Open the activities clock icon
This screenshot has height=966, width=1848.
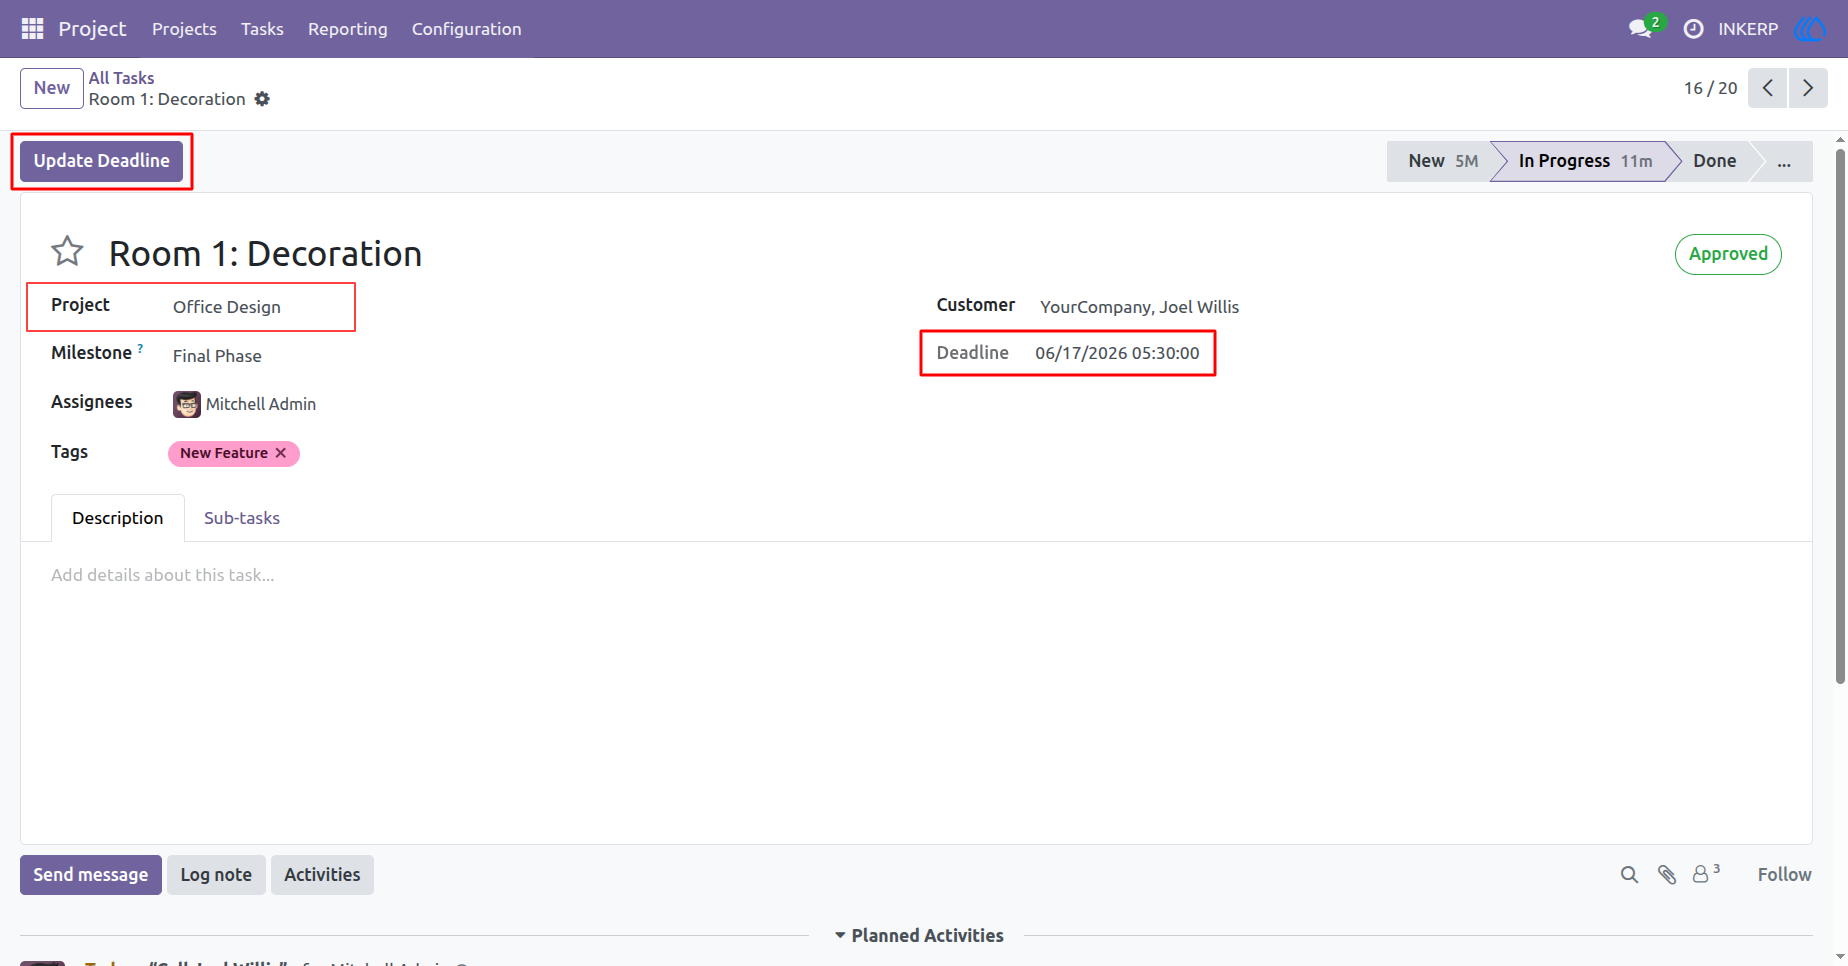point(1693,29)
